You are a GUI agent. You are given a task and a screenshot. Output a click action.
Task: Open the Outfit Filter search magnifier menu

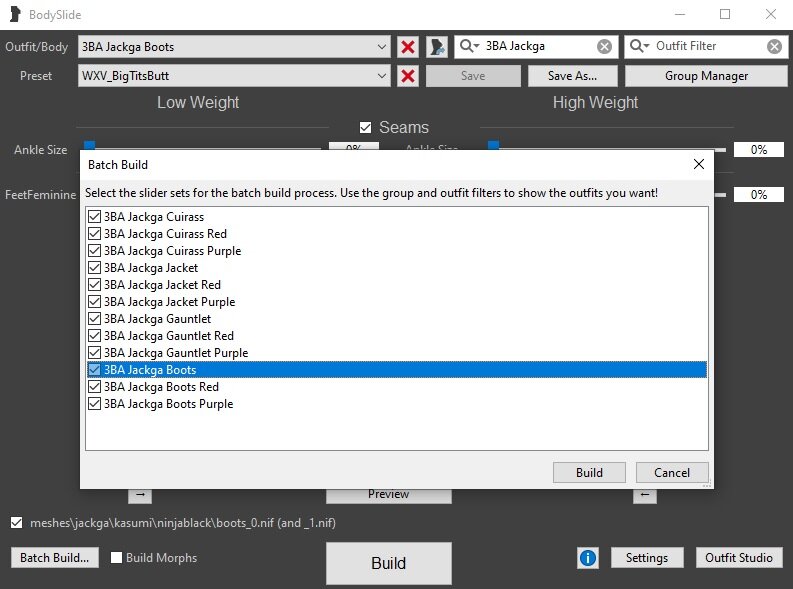639,46
